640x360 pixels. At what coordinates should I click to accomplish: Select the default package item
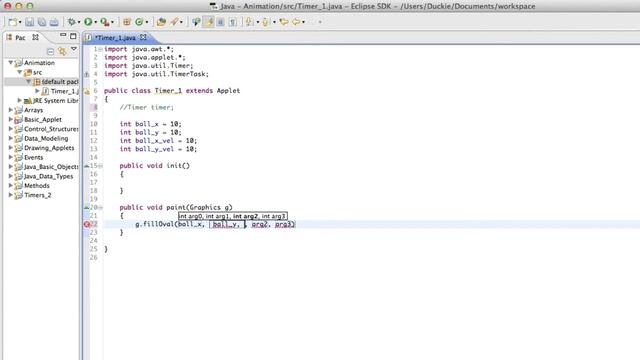point(60,82)
